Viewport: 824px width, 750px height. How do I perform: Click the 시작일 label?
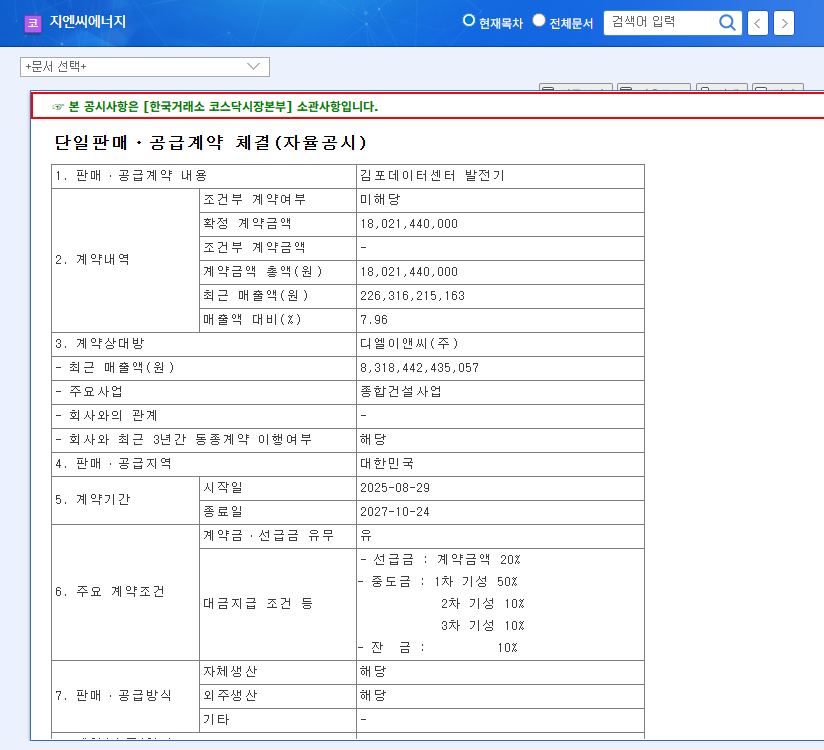[x=223, y=488]
